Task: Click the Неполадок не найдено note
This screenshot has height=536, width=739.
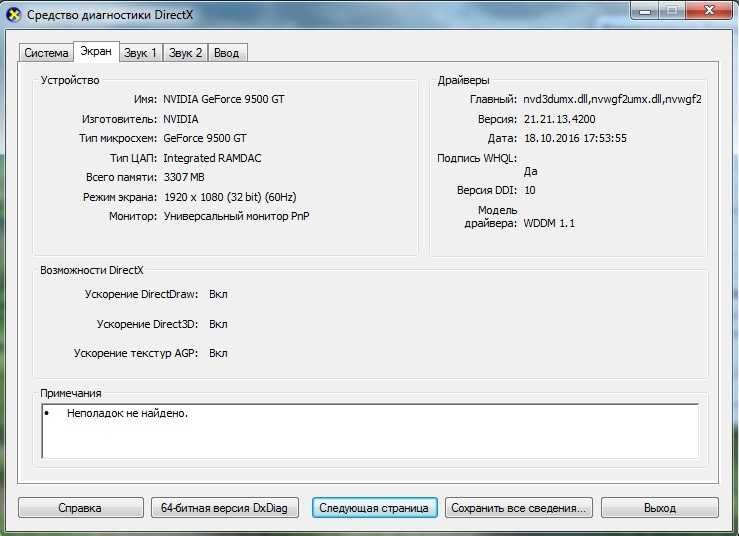Action: point(127,413)
